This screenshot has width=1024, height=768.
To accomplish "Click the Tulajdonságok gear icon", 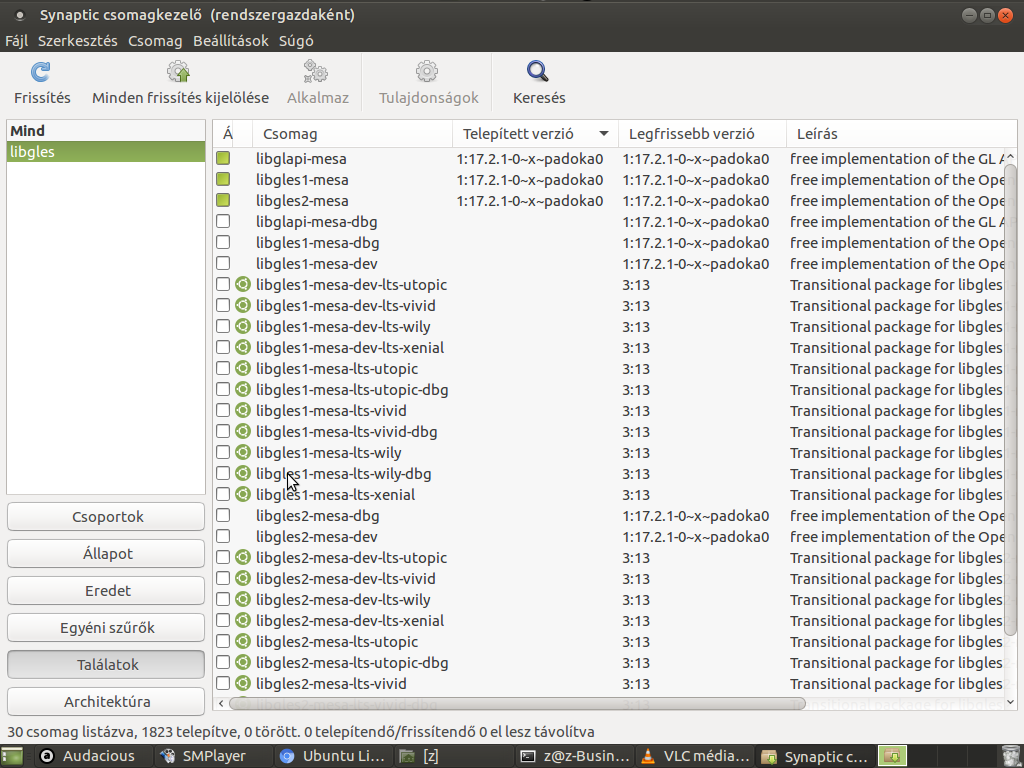I will coord(426,72).
